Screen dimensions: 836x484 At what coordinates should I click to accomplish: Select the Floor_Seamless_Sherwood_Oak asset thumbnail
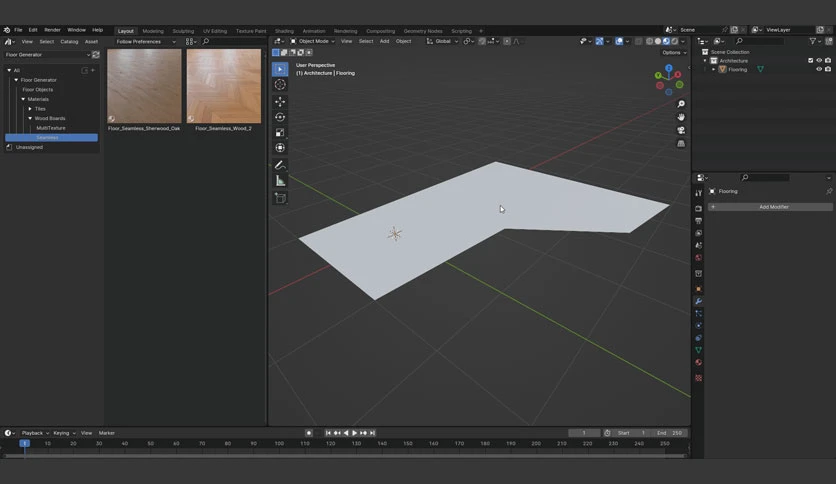click(144, 86)
